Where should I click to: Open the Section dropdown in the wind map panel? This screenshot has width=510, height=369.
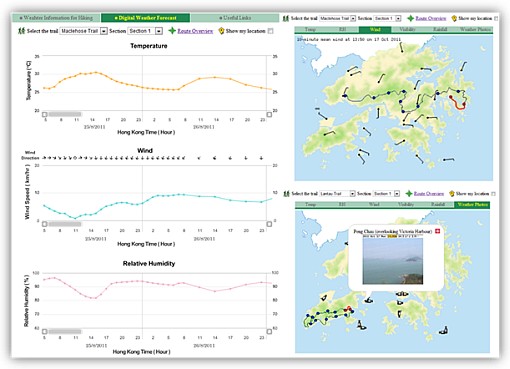(387, 18)
